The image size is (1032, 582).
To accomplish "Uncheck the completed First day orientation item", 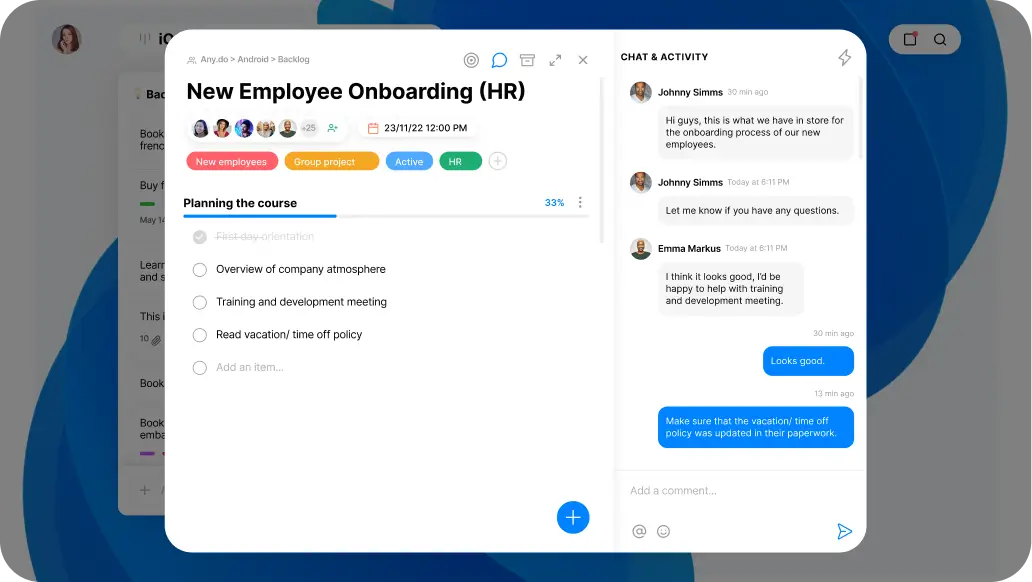I will click(199, 237).
